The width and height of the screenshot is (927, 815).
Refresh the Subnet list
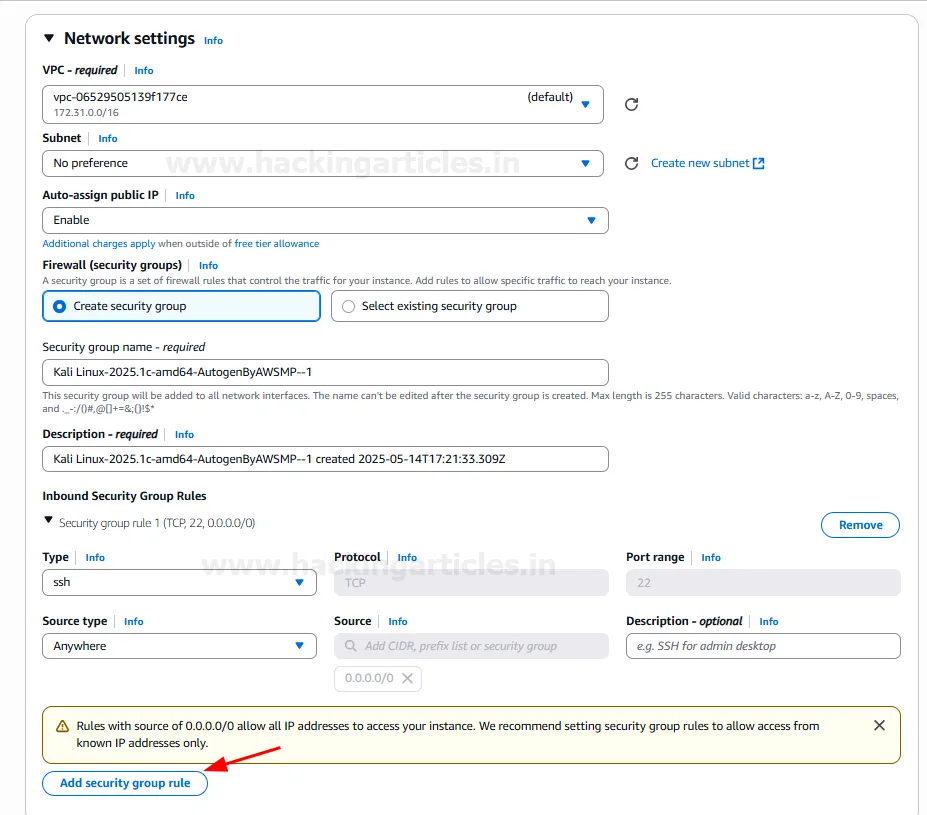pos(631,163)
